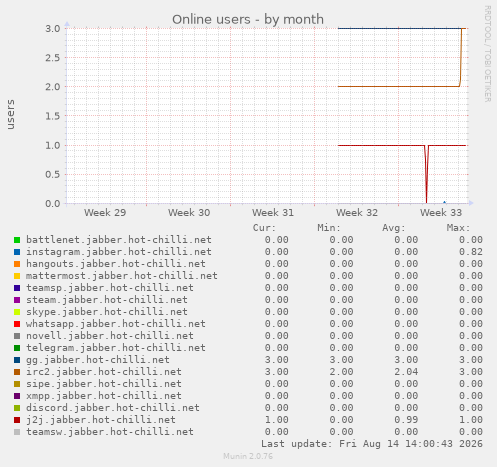Screen dimensions: 497x467
Task: Click the Week 30 axis label
Action: coord(189,213)
